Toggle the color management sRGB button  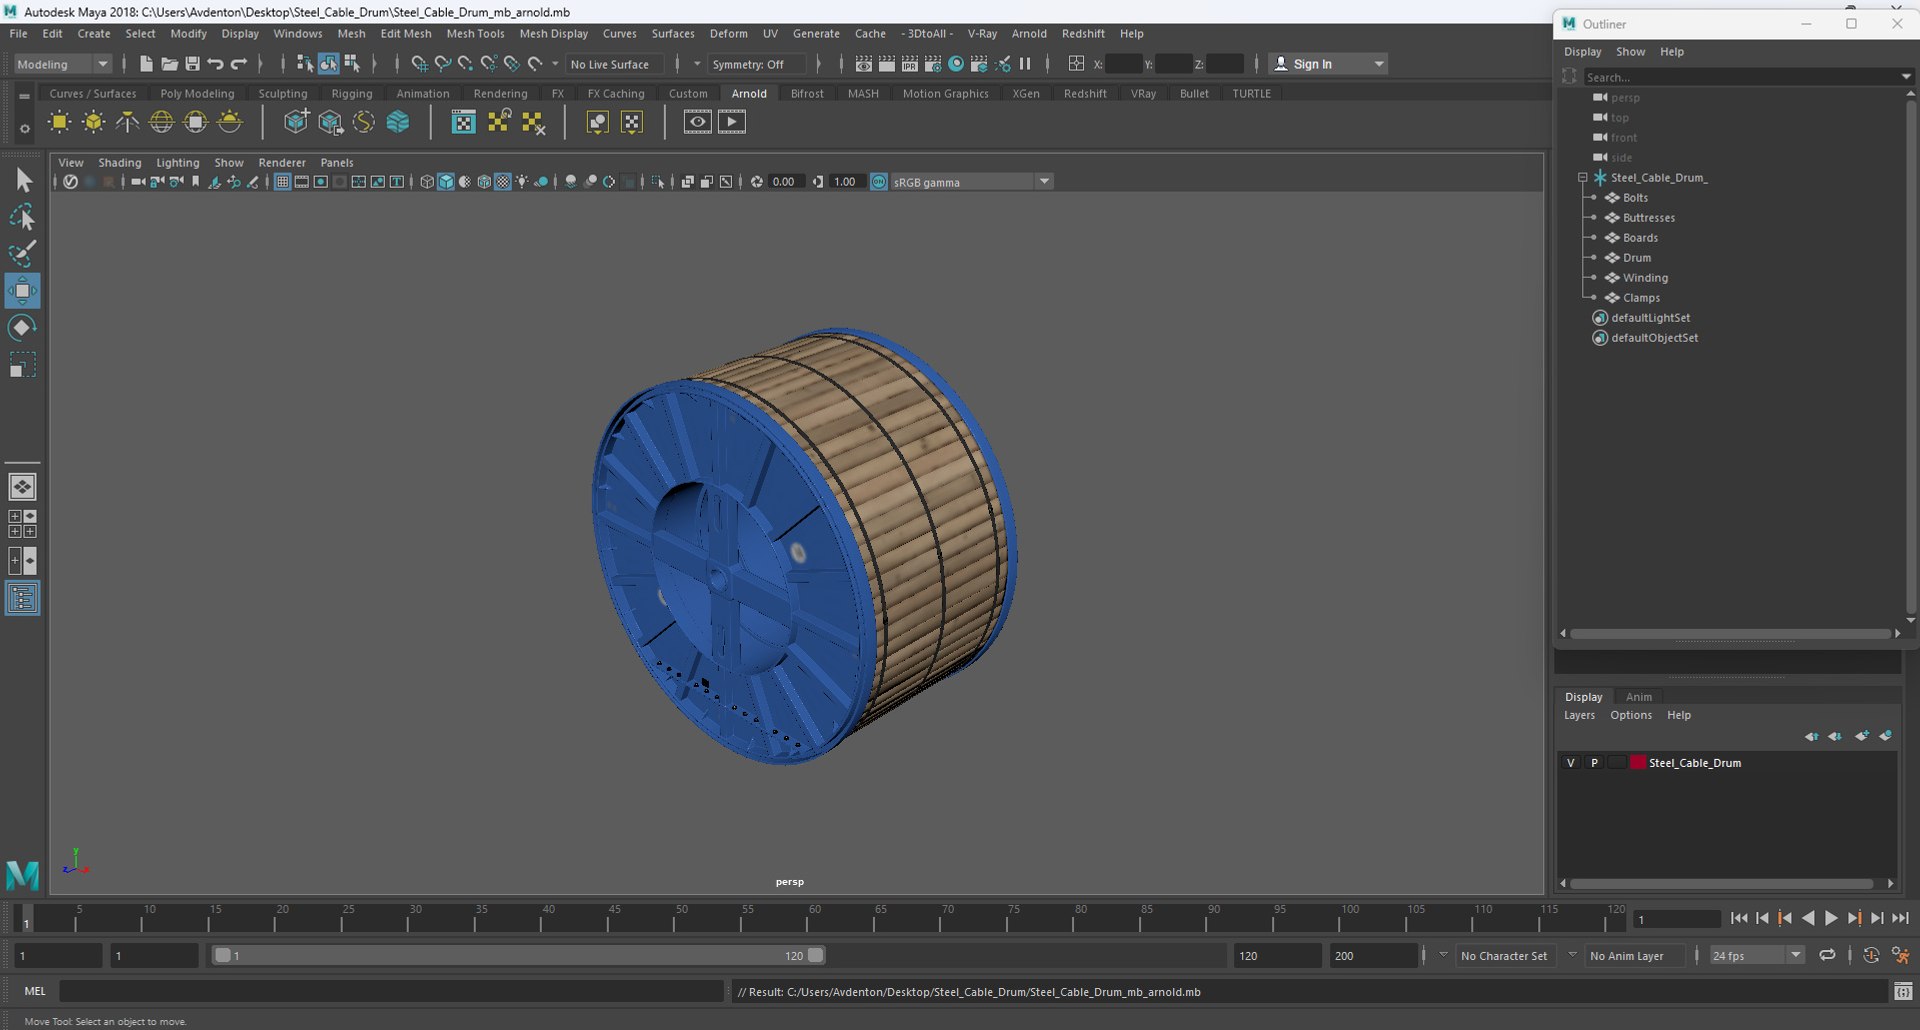point(879,182)
